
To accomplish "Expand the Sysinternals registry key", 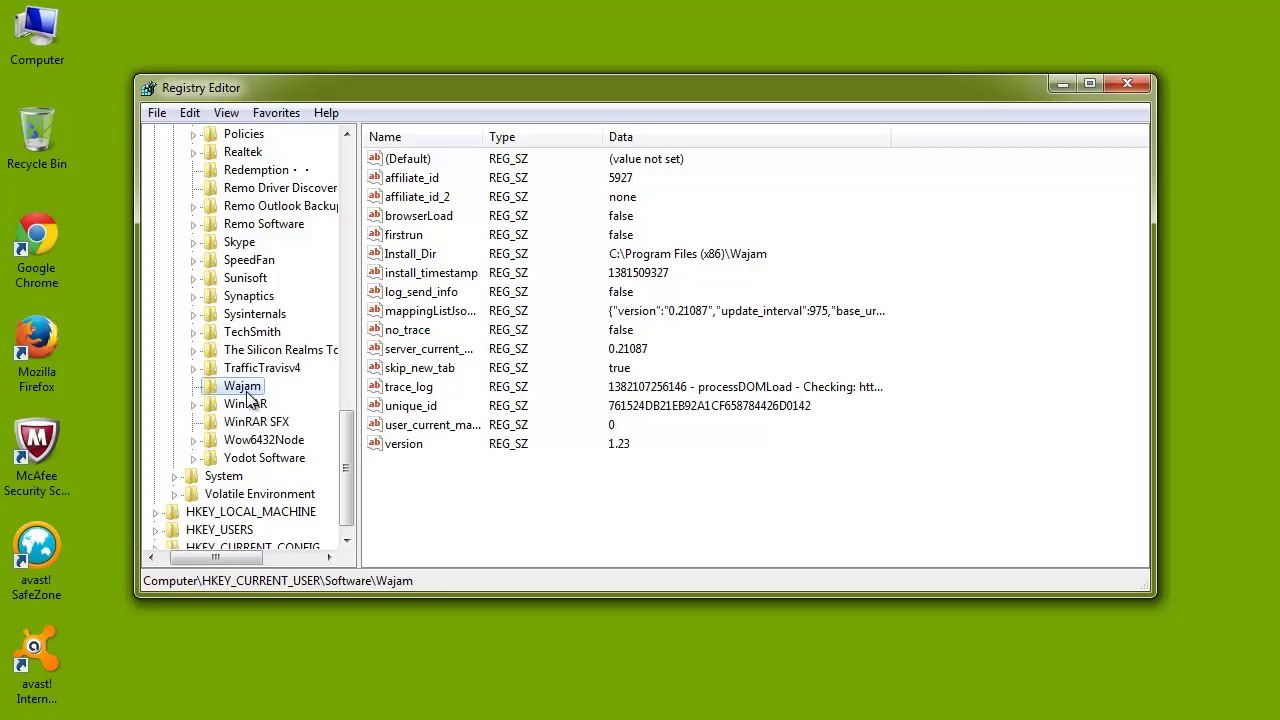I will click(193, 314).
